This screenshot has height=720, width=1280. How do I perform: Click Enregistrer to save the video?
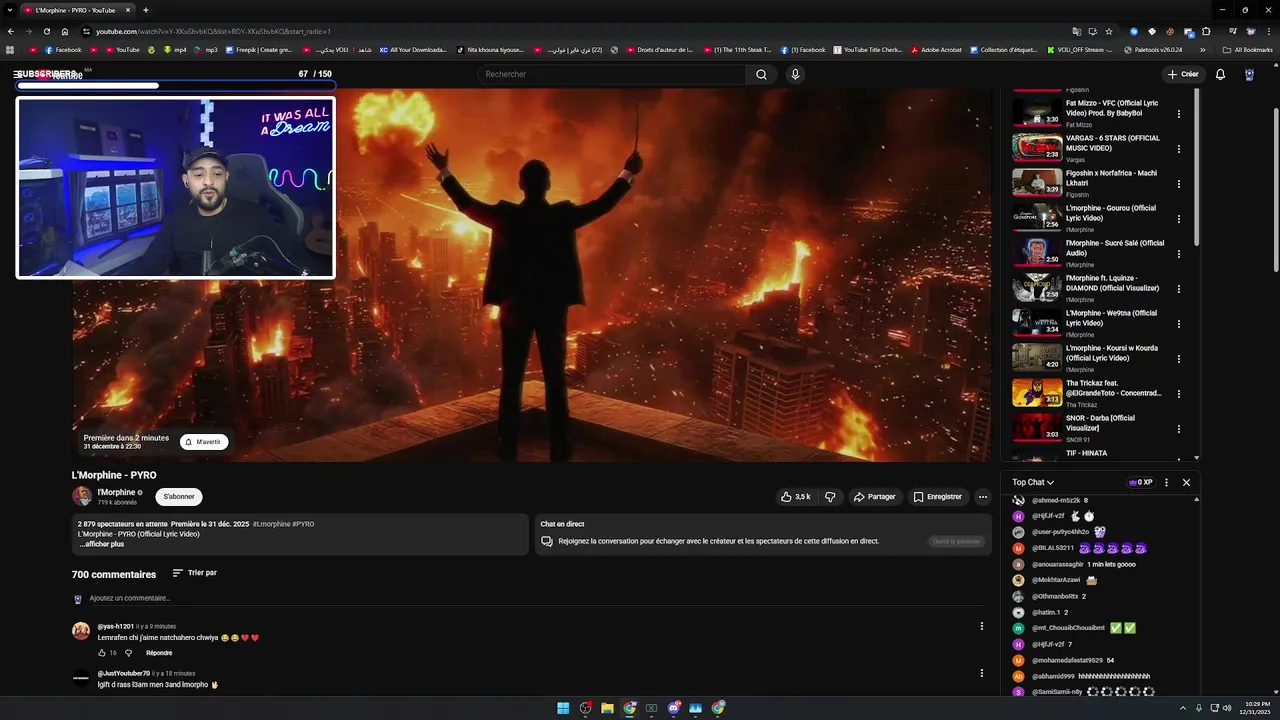click(938, 497)
